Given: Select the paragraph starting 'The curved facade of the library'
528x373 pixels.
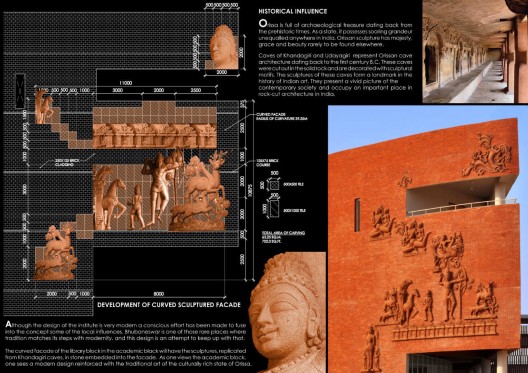Looking at the screenshot, I should [x=128, y=357].
